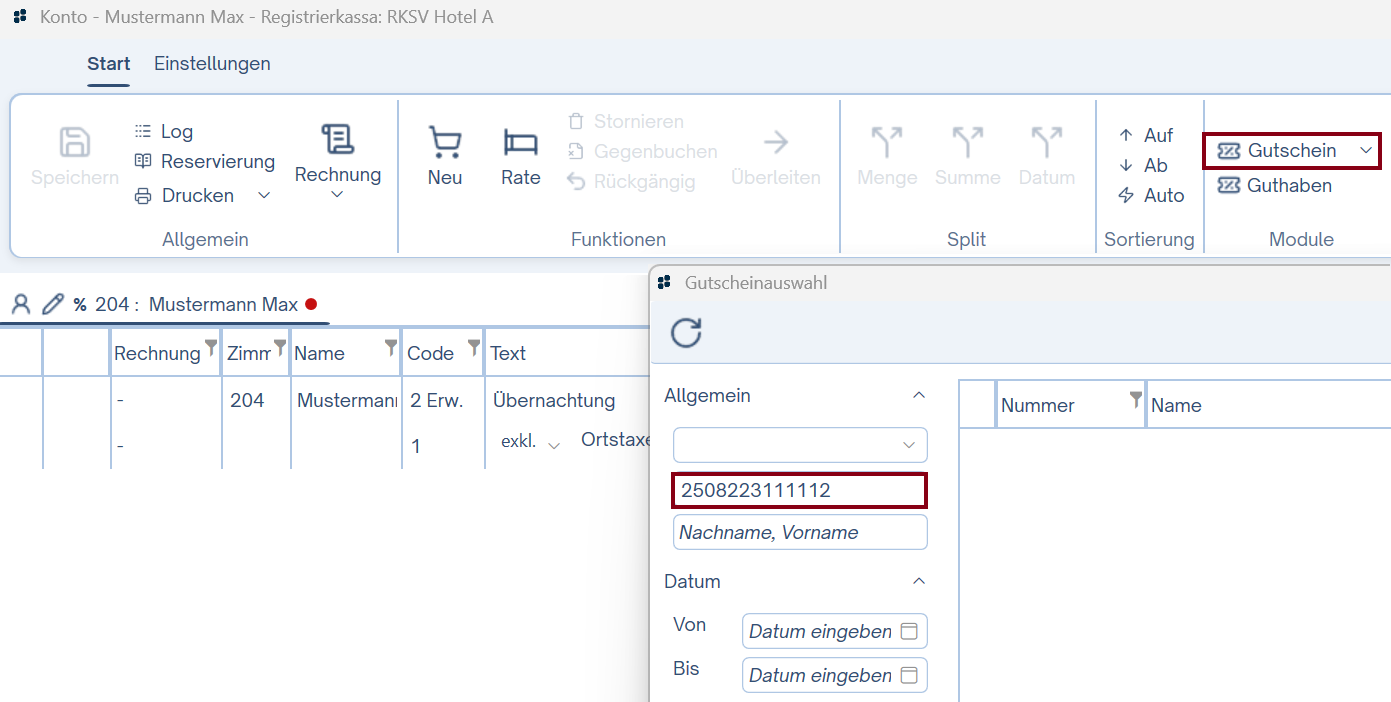Click the refresh icon in Gutscheinauswahl
Viewport: 1391px width, 702px height.
tap(686, 332)
